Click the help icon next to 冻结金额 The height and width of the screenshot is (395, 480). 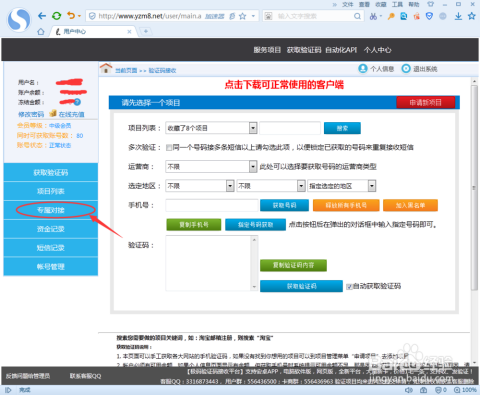pos(77,102)
